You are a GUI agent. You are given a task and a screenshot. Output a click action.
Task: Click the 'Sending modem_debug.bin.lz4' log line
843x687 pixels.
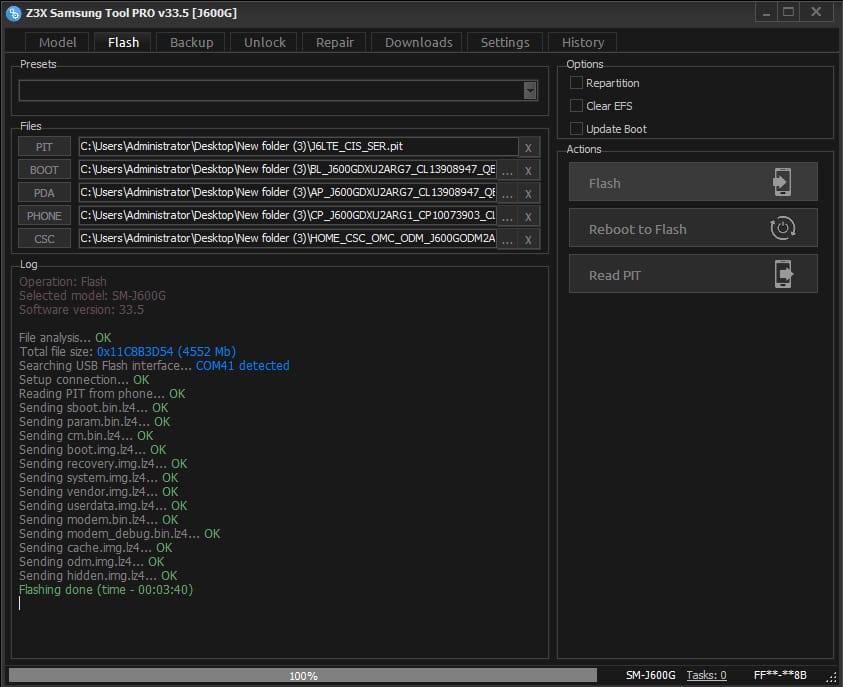(x=119, y=534)
